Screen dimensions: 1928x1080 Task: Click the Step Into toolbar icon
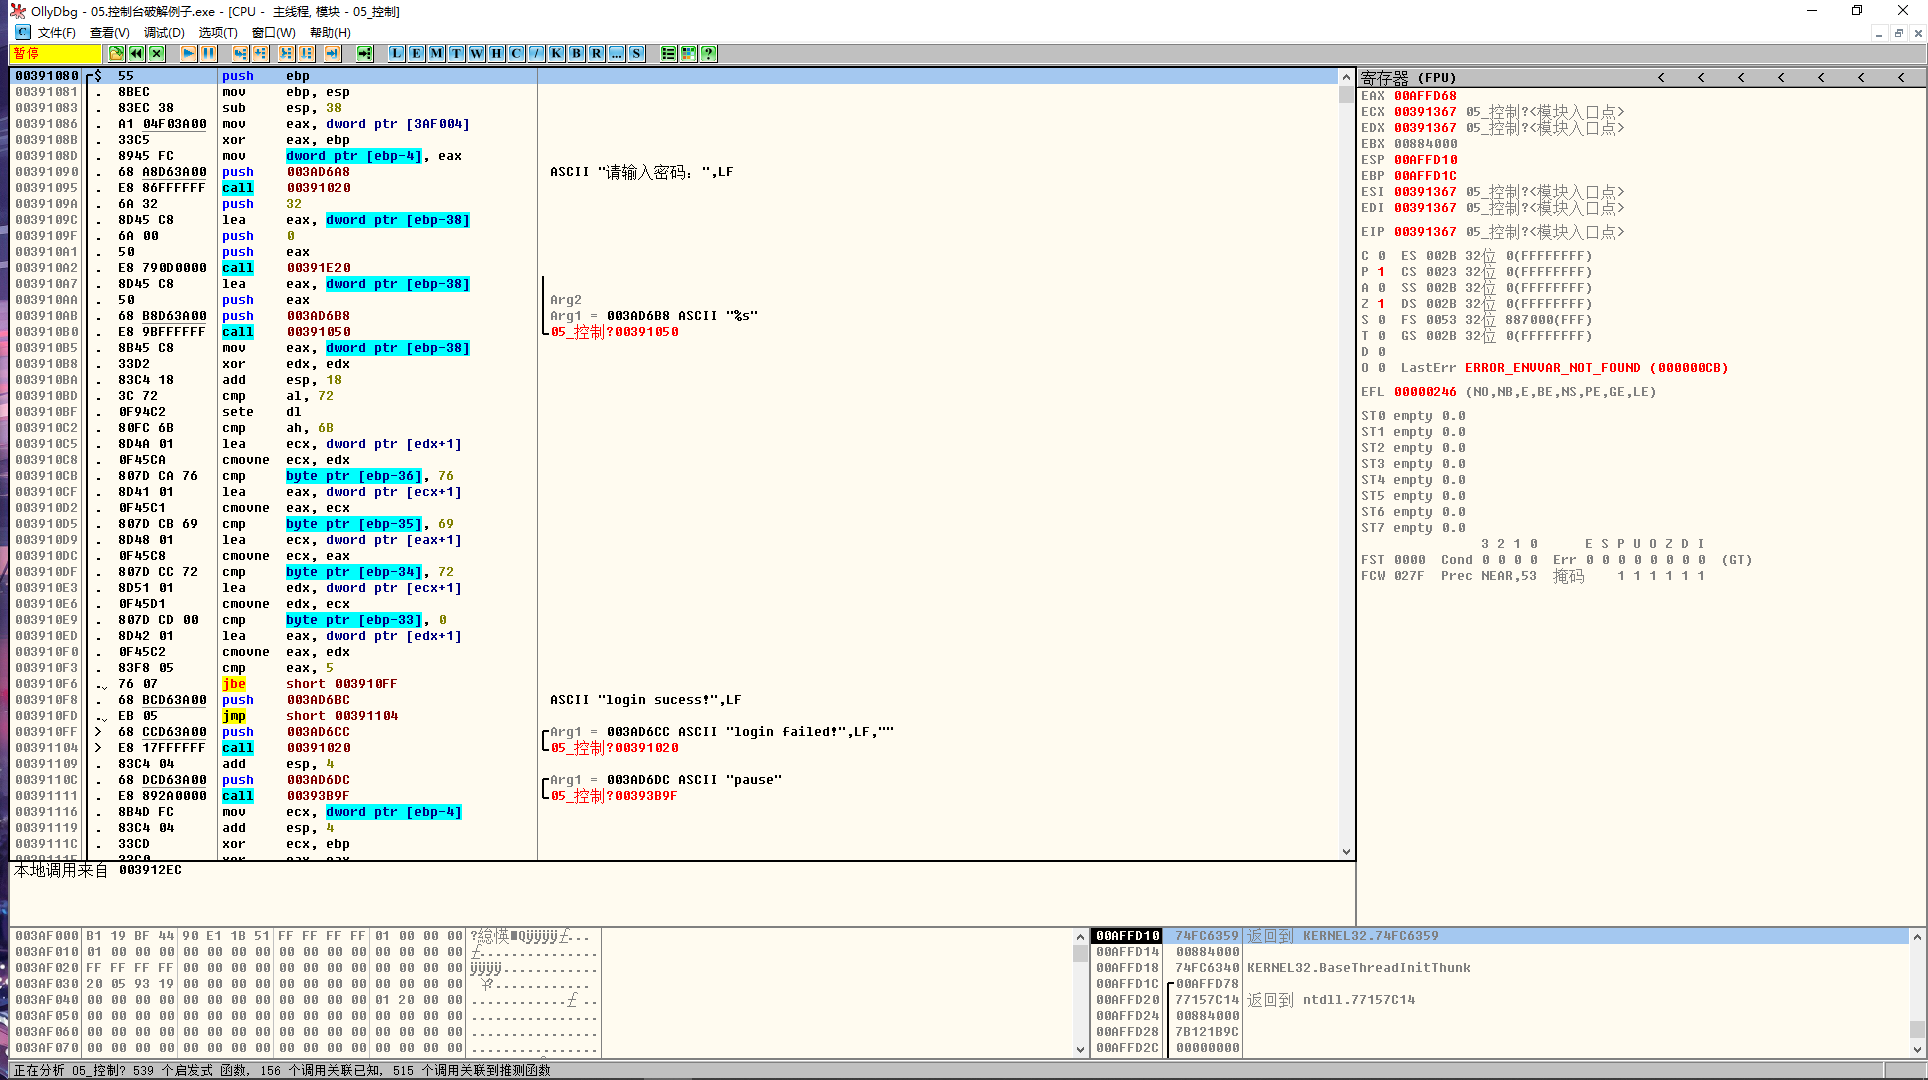[x=240, y=54]
